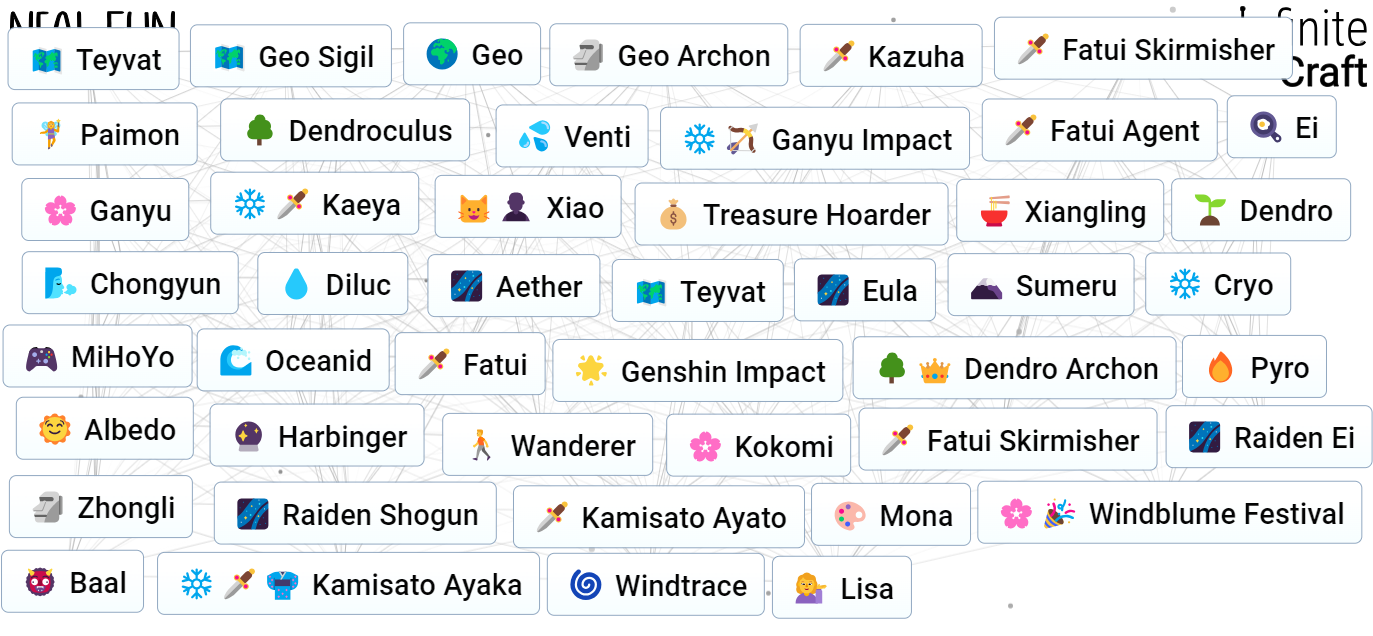This screenshot has width=1373, height=636.
Task: Select the Raiden Shogun element
Action: (x=355, y=513)
